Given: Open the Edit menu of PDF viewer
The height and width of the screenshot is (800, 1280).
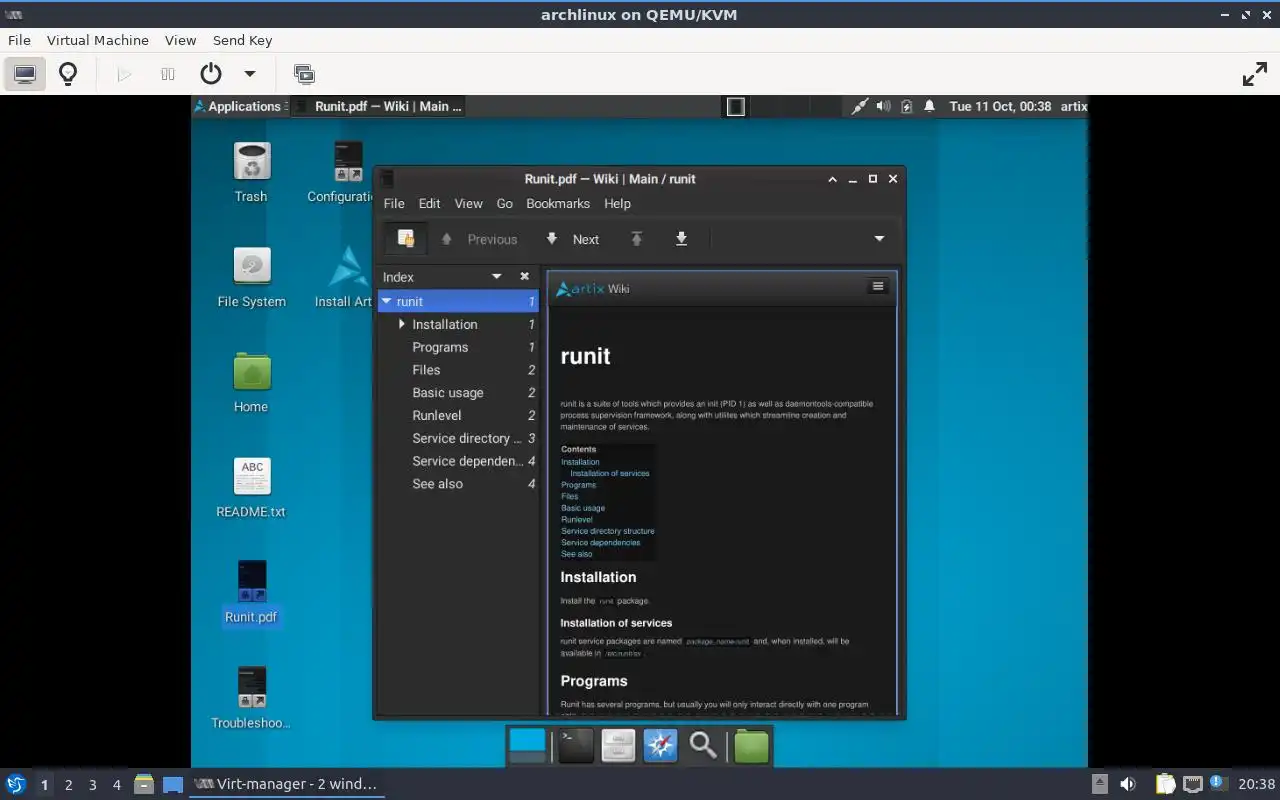Looking at the screenshot, I should tap(429, 203).
